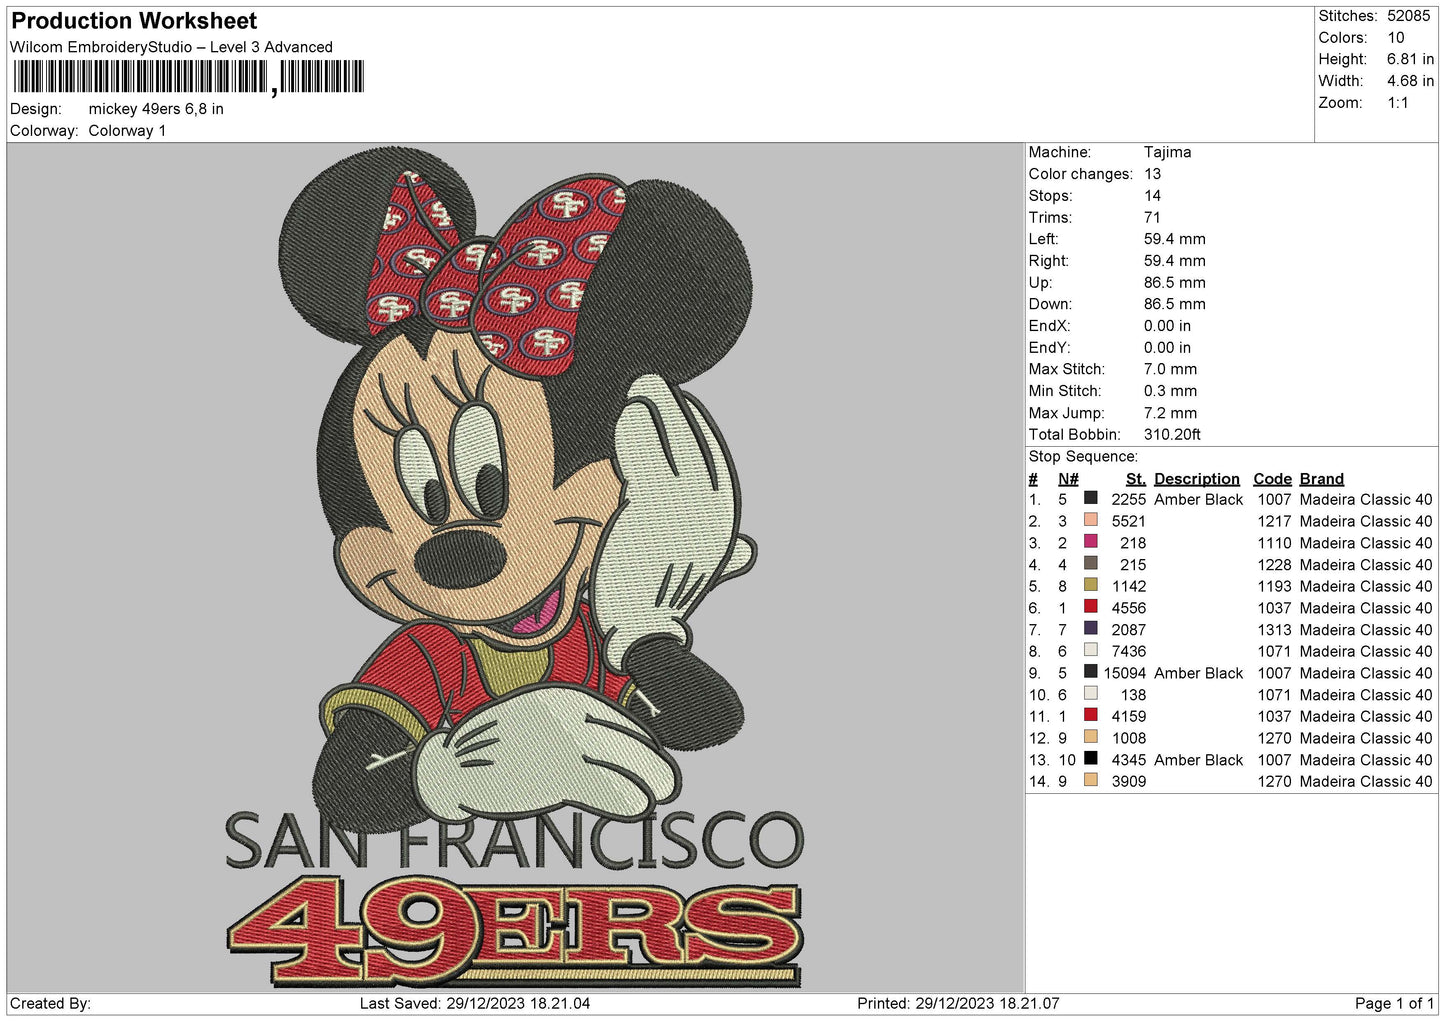This screenshot has width=1445, height=1021.
Task: Select 'Wilcom EmbroideryStudio – Level 3 Advanced' text
Action: coord(171,47)
